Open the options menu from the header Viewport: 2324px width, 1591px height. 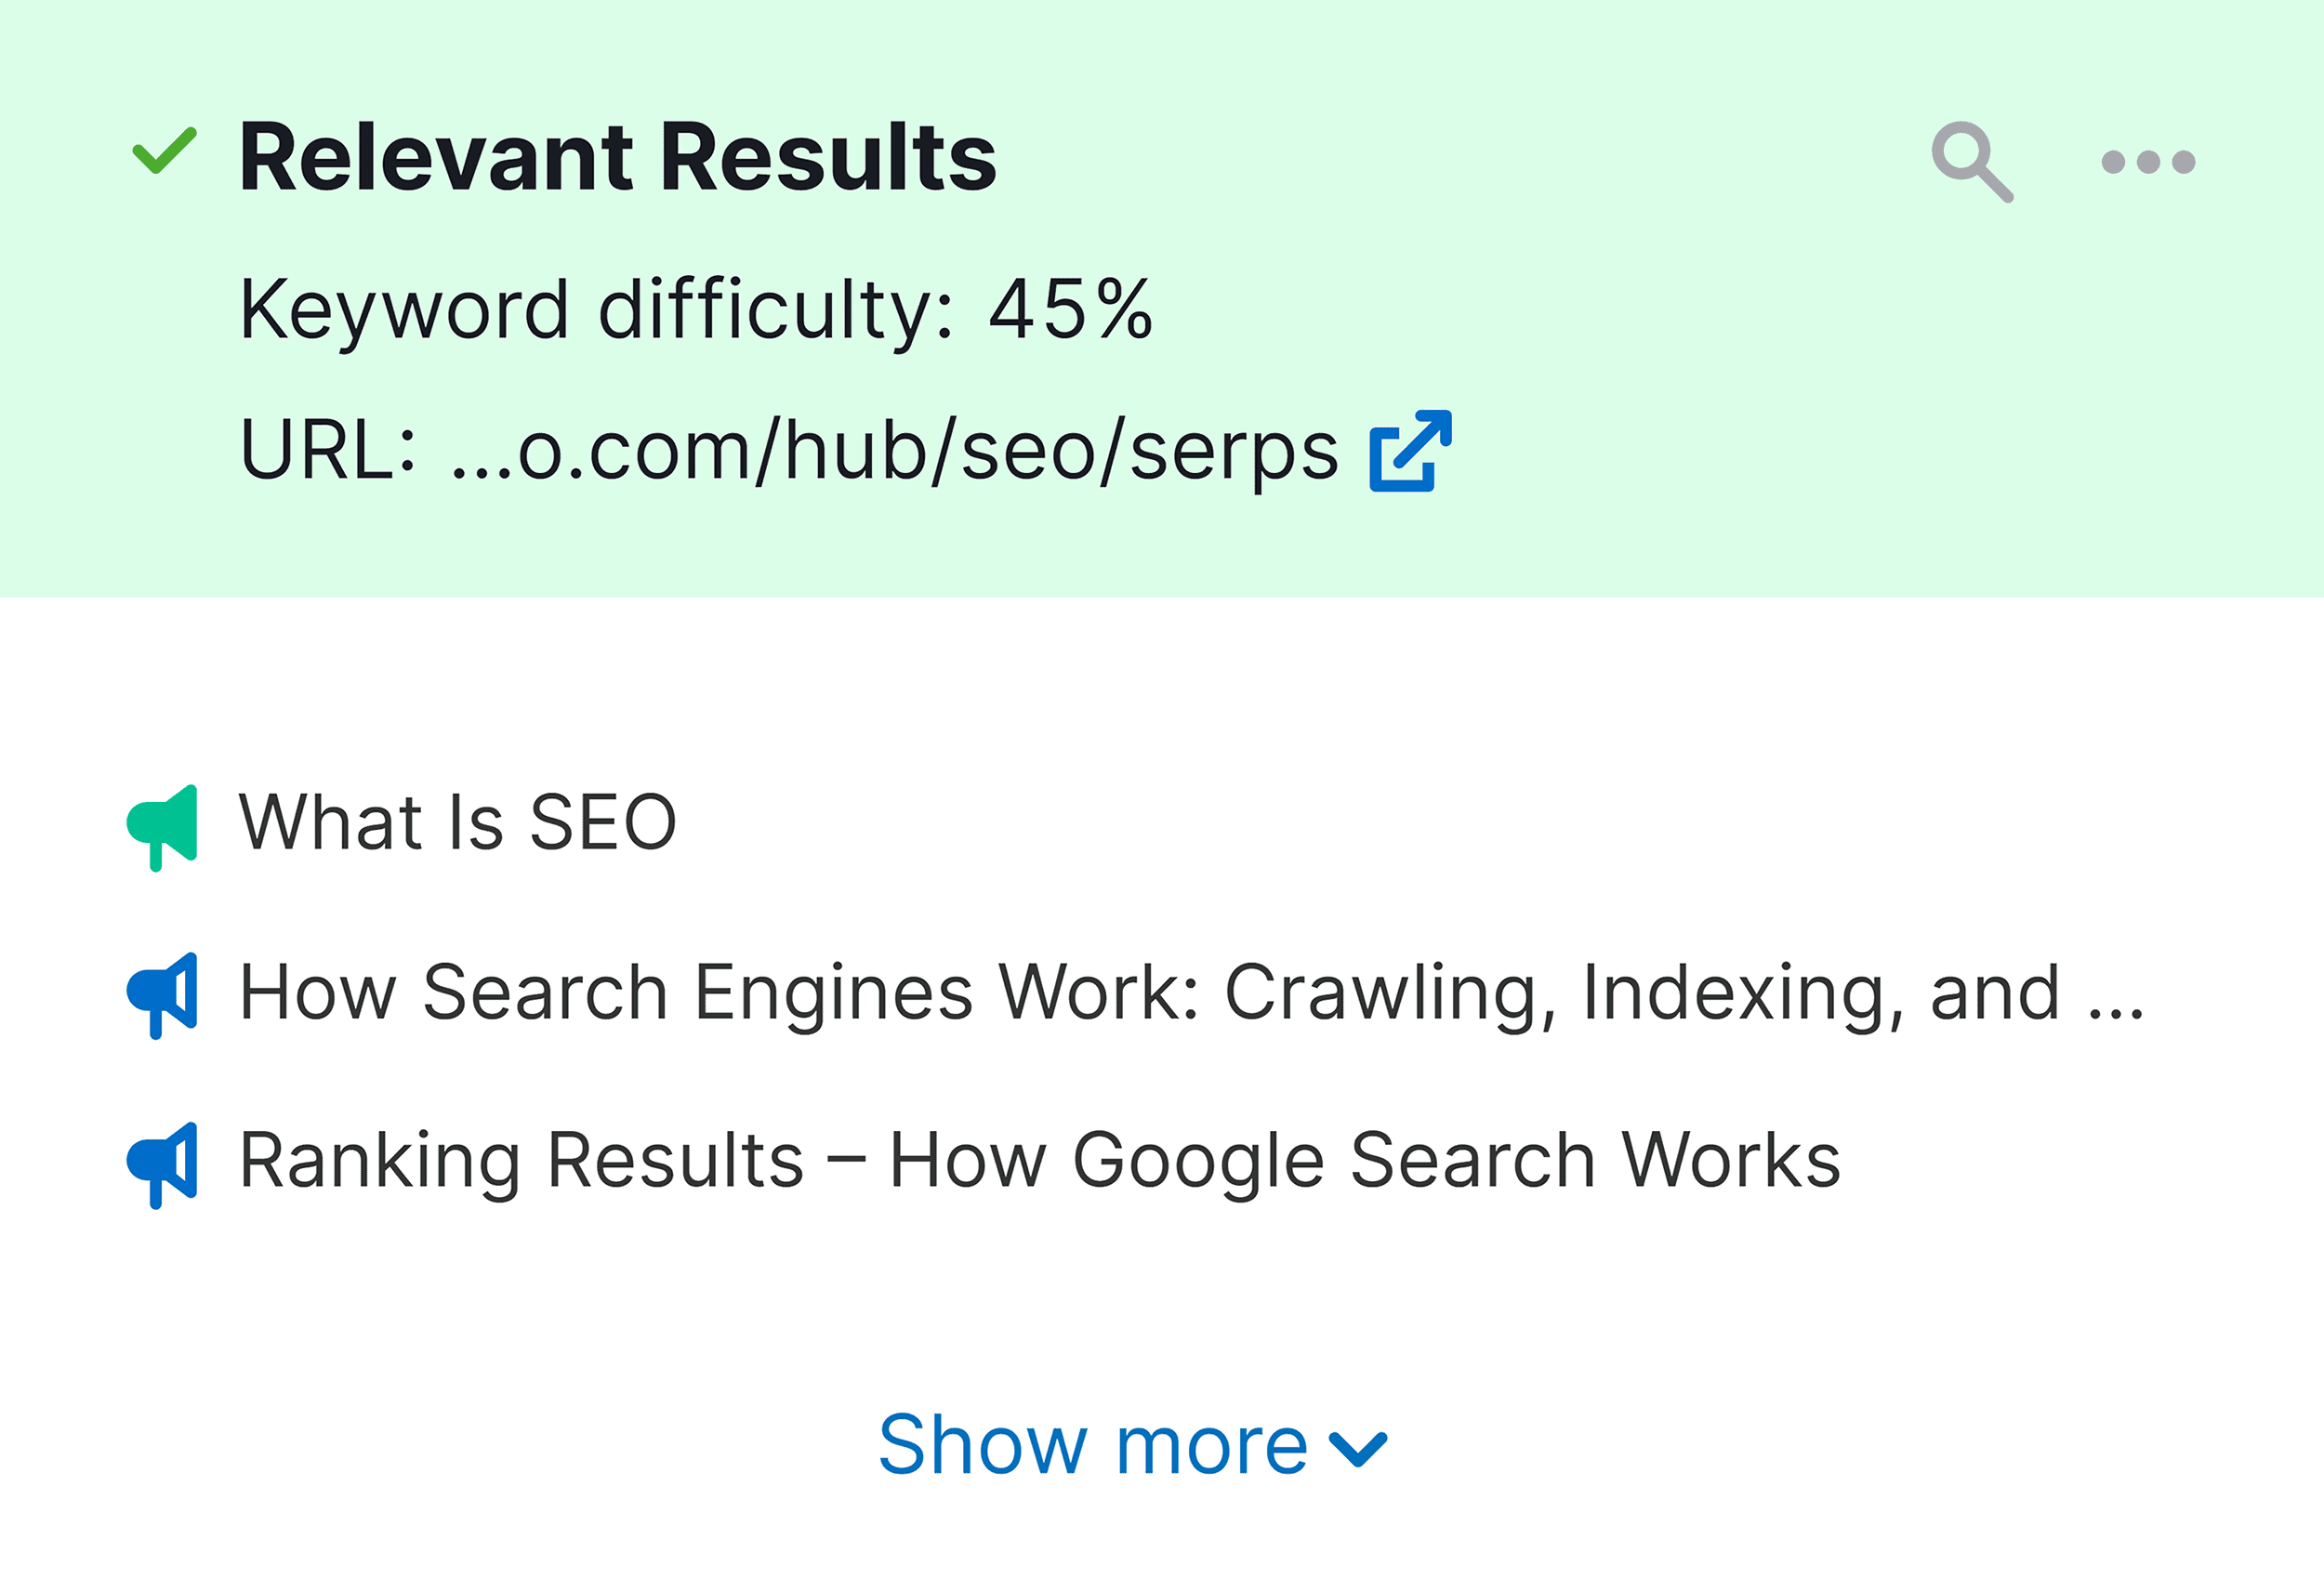point(2147,160)
